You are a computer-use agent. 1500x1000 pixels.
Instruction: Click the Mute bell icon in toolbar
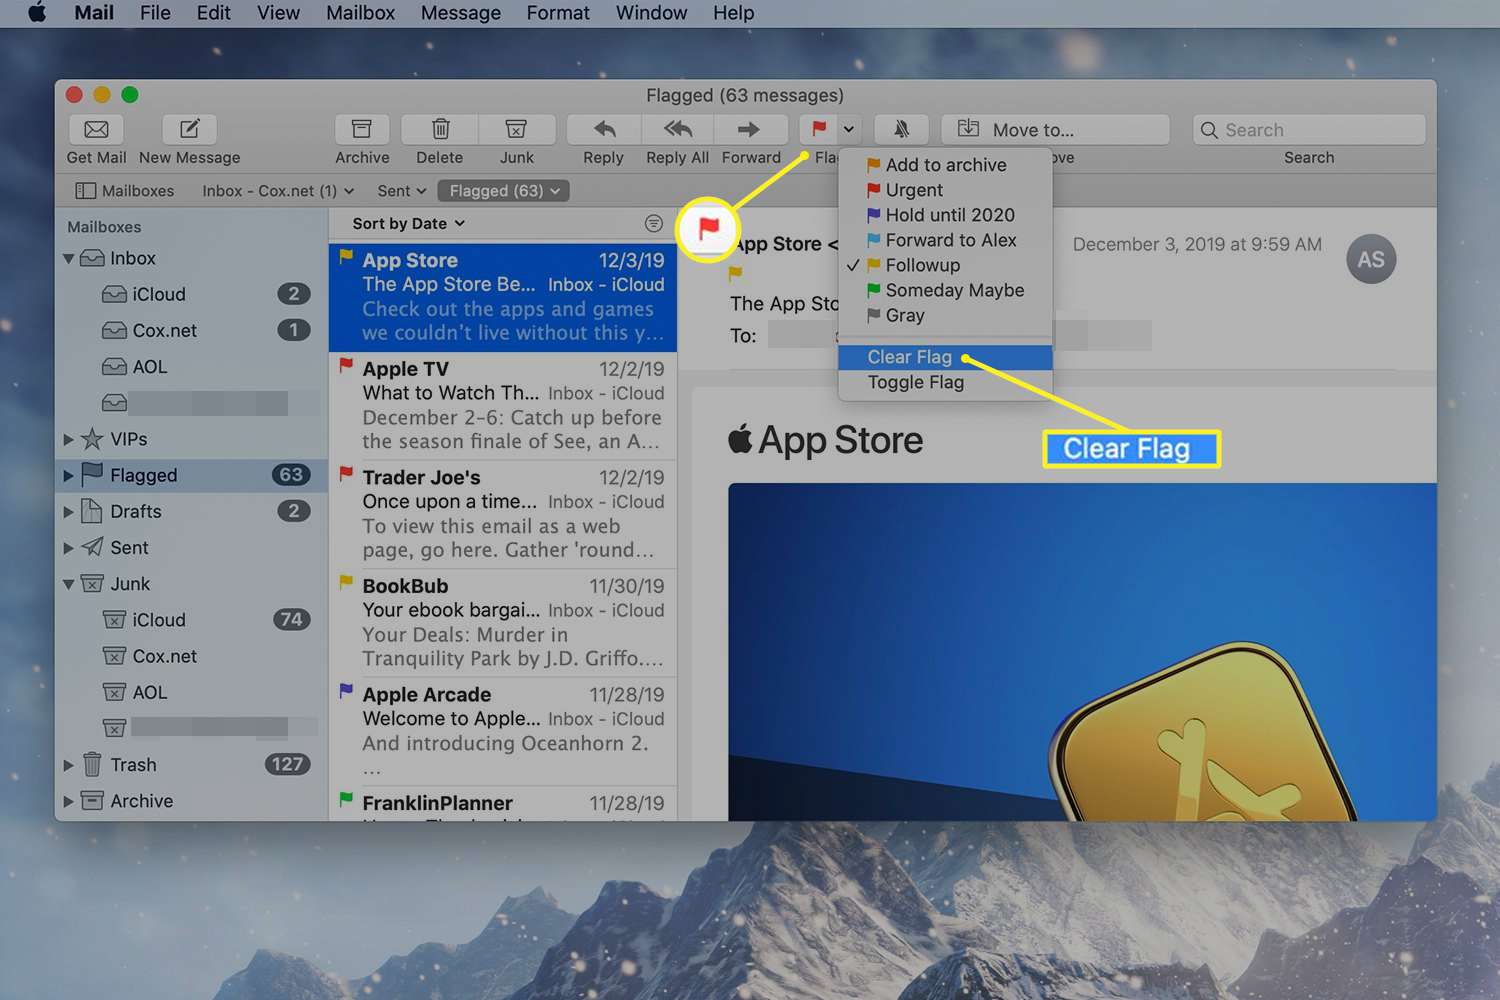901,129
